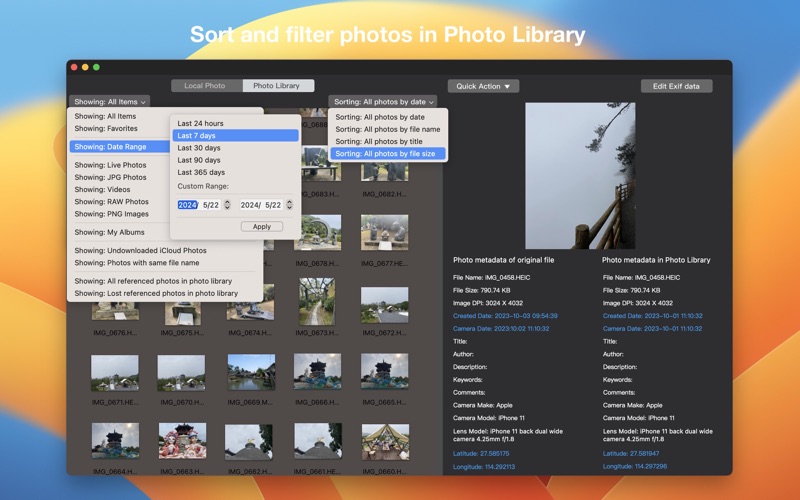The height and width of the screenshot is (500, 800).
Task: Select Sorting: All photos by file size
Action: tap(388, 154)
